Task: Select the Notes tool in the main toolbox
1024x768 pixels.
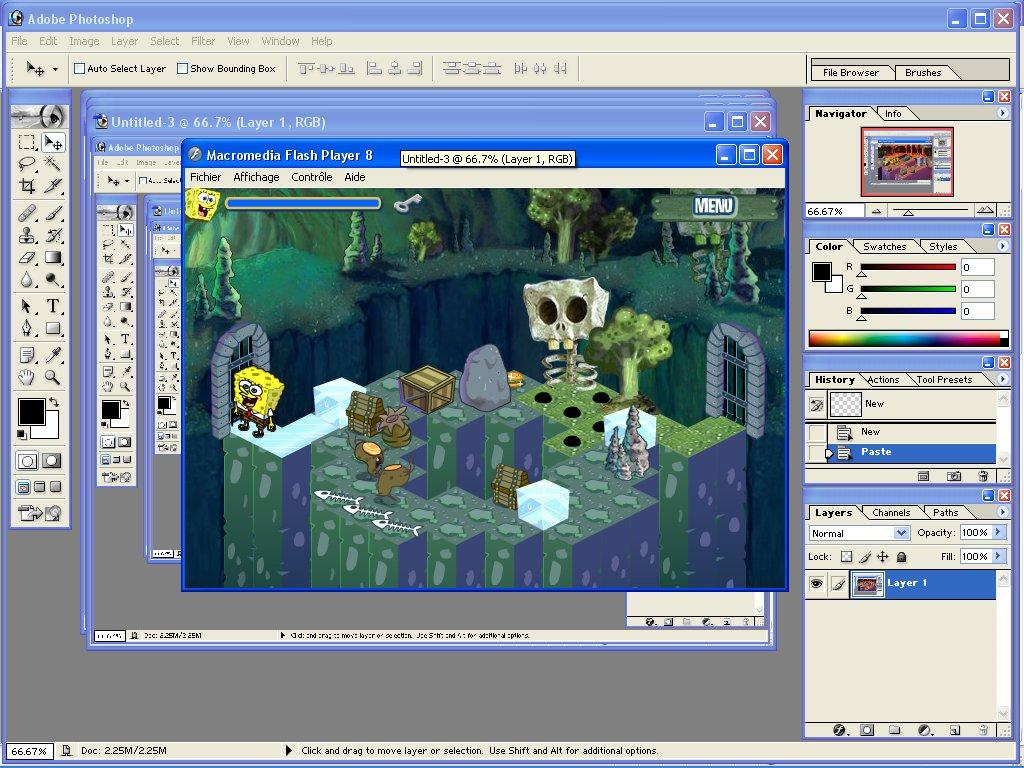Action: pos(27,355)
